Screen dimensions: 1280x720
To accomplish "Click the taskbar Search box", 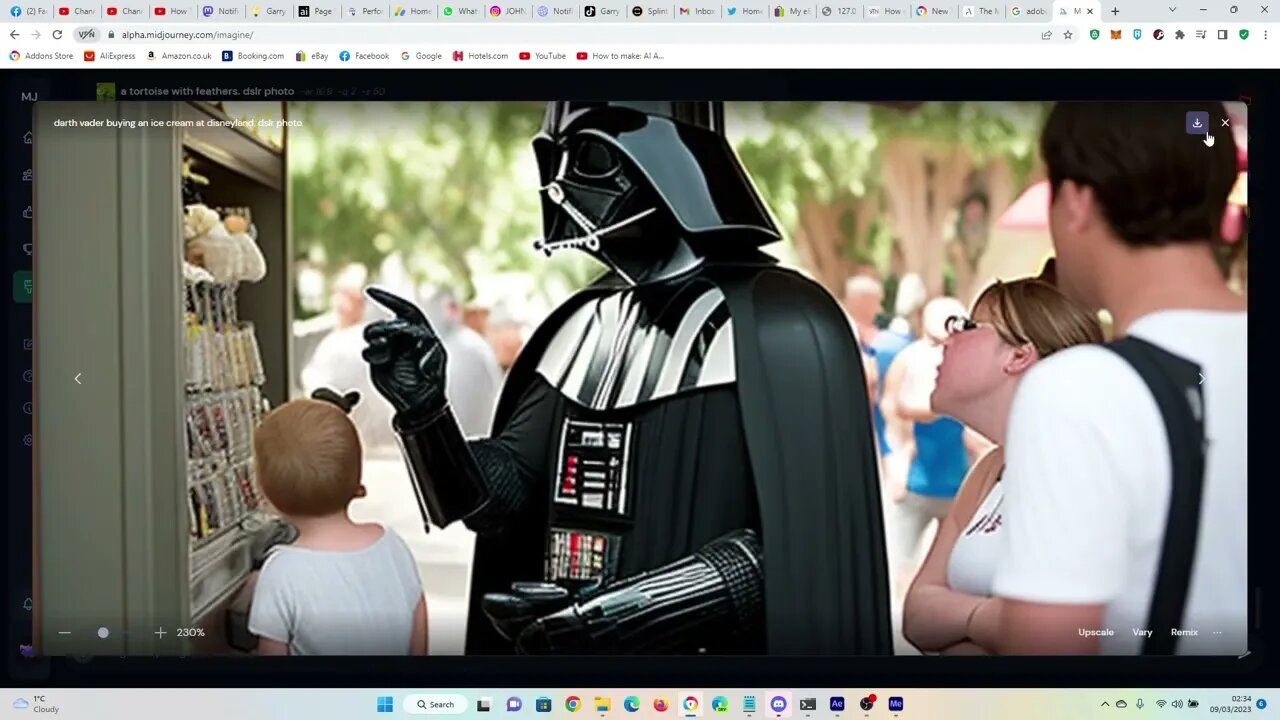I will coord(436,704).
